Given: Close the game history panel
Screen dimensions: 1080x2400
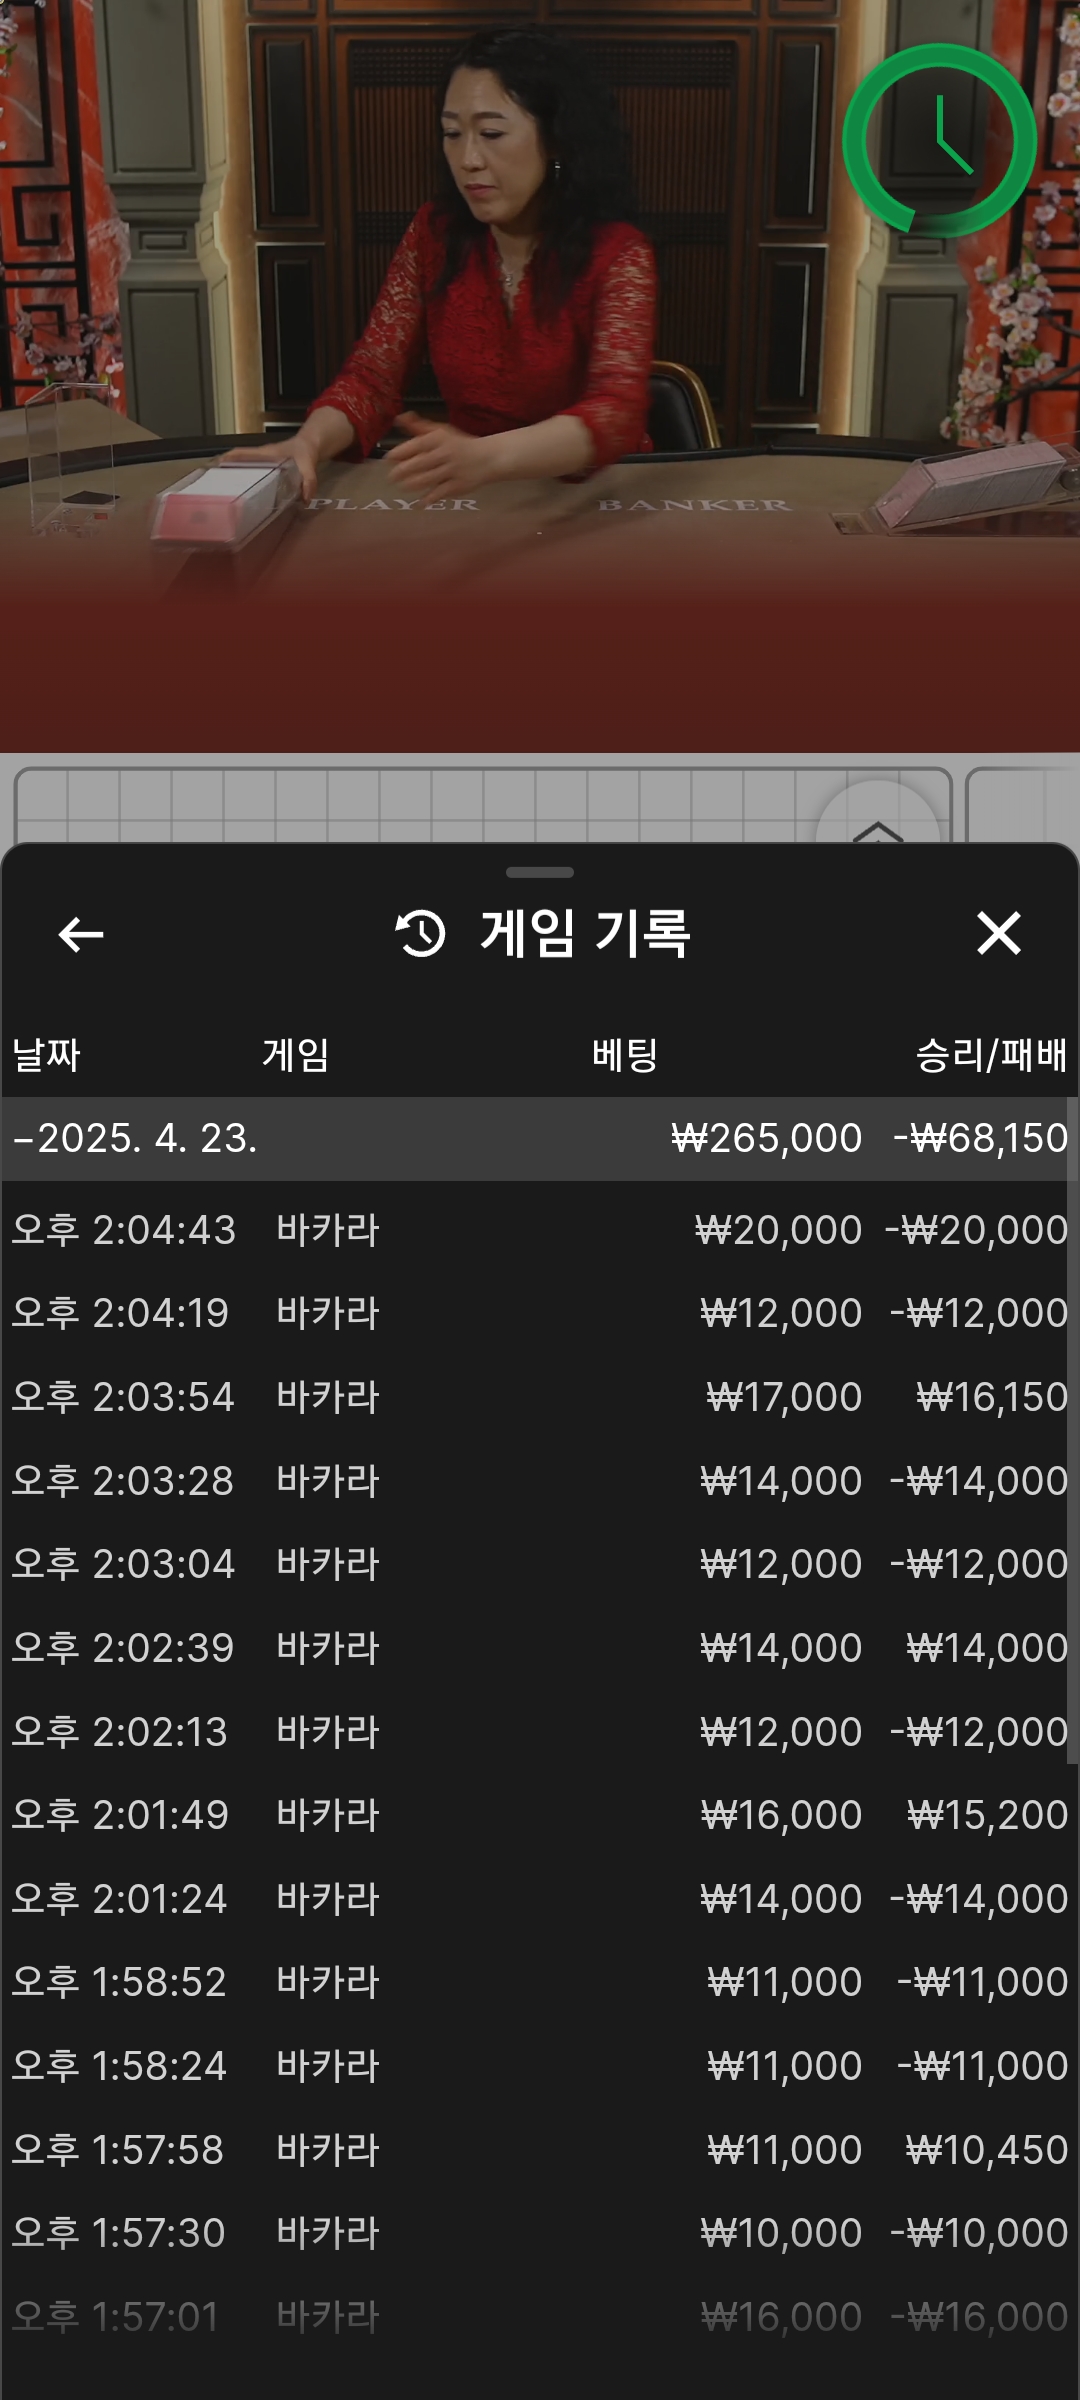Looking at the screenshot, I should 998,934.
